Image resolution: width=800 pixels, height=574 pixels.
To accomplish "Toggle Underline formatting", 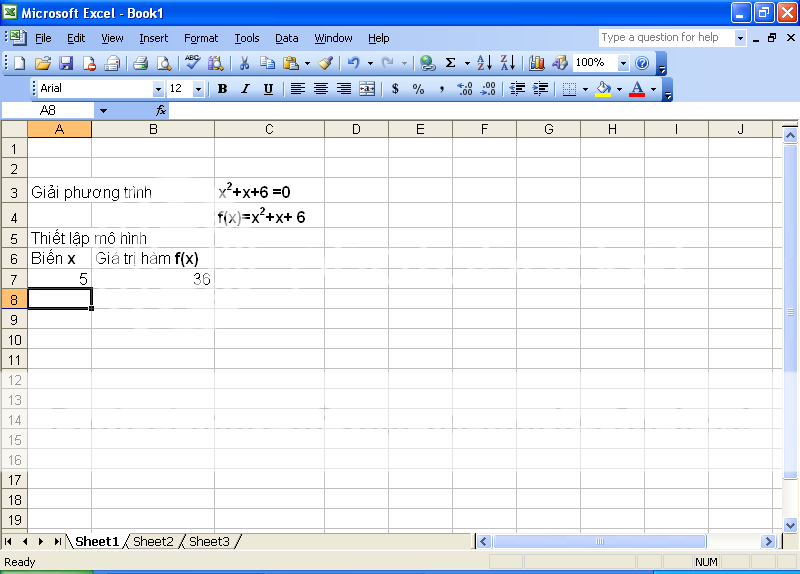I will point(268,89).
